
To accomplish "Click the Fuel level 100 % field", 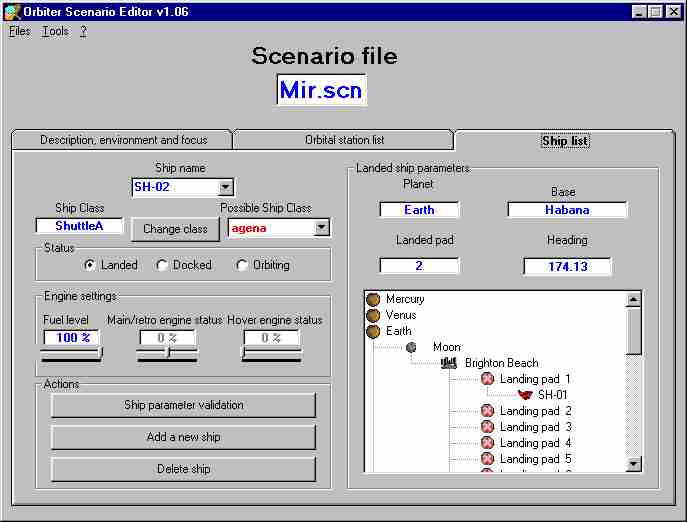I will coord(72,337).
